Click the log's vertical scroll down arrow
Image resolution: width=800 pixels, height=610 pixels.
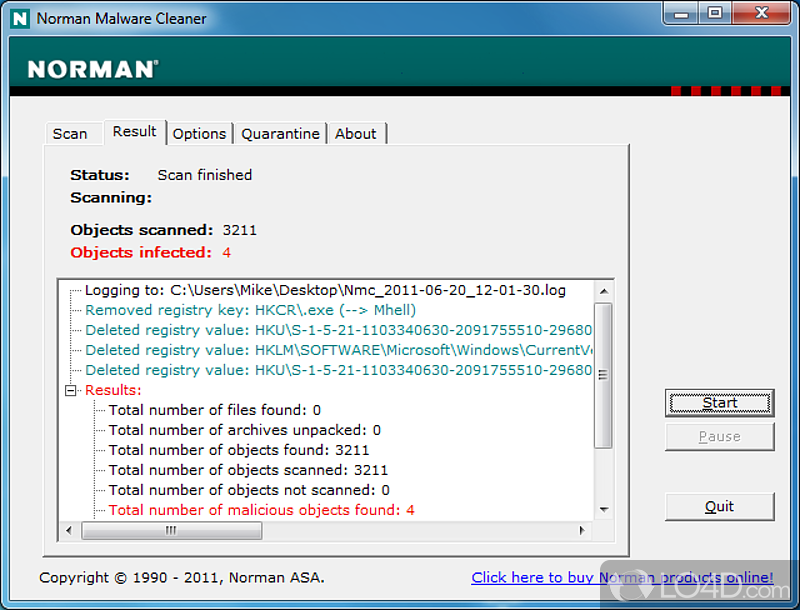click(x=604, y=510)
